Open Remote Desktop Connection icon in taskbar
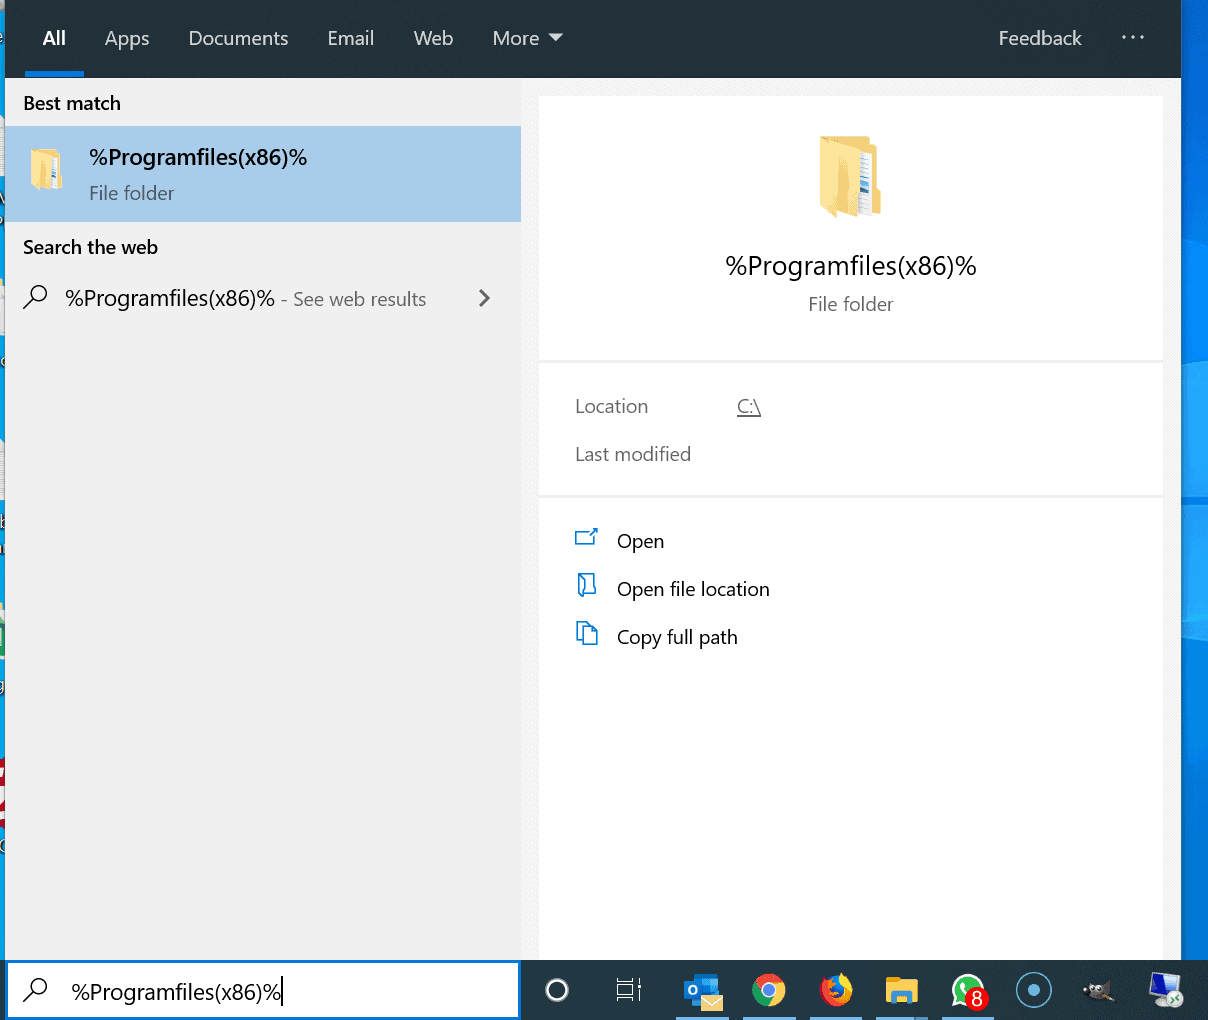1208x1020 pixels. pyautogui.click(x=1164, y=991)
